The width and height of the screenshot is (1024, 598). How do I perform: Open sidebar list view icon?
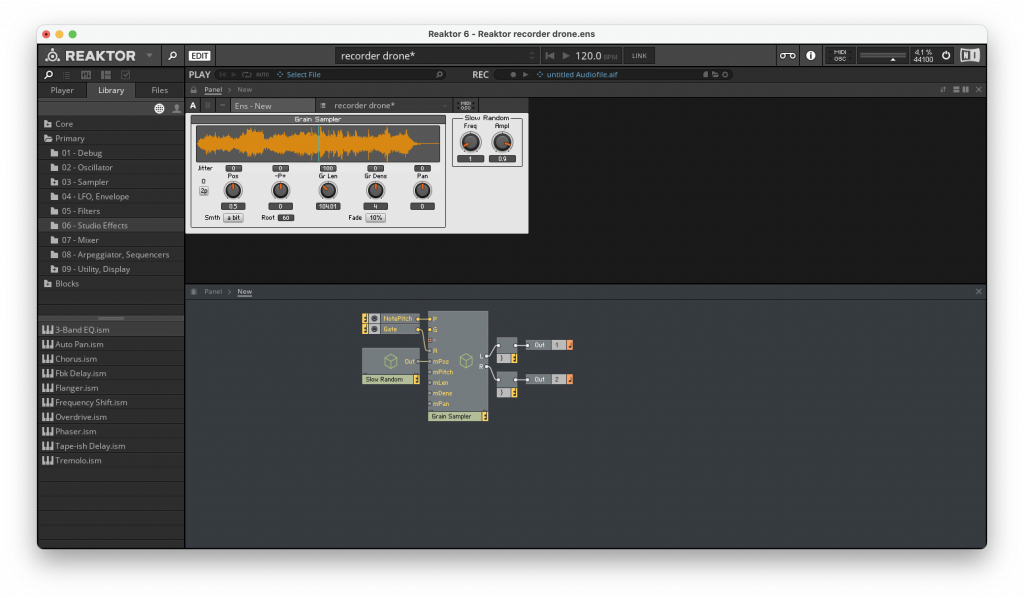[66, 74]
